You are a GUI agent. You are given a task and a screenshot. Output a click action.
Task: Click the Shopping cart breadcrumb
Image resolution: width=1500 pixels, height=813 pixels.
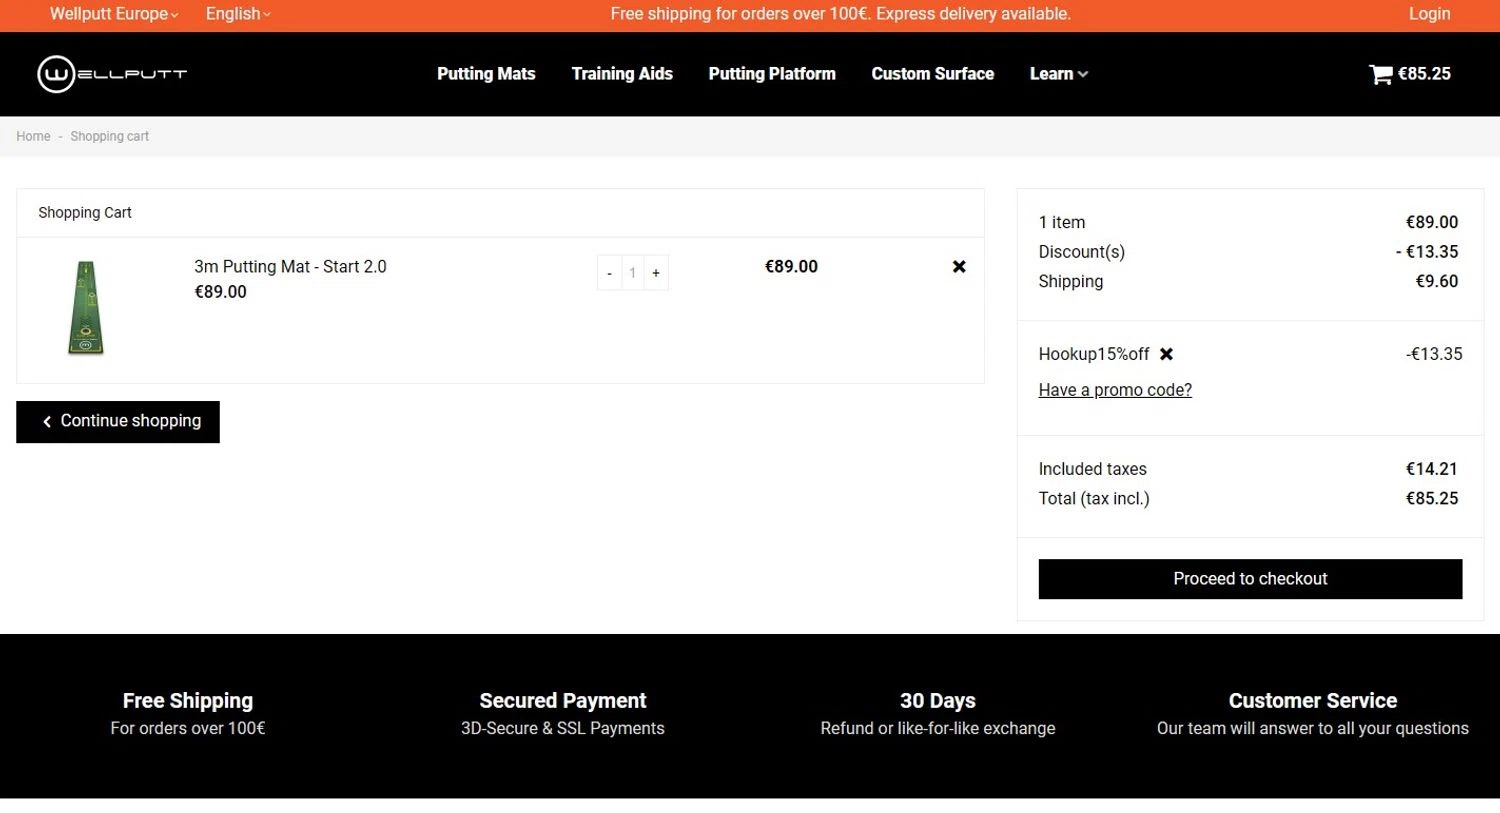point(109,136)
